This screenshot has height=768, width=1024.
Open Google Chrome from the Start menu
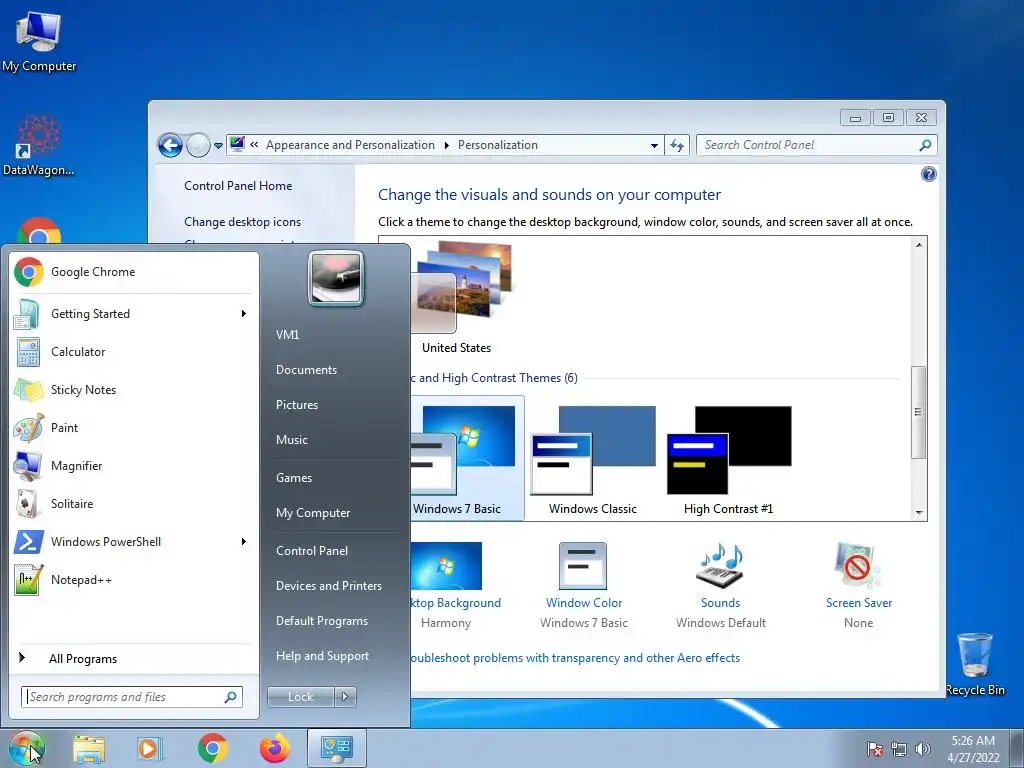(133, 272)
